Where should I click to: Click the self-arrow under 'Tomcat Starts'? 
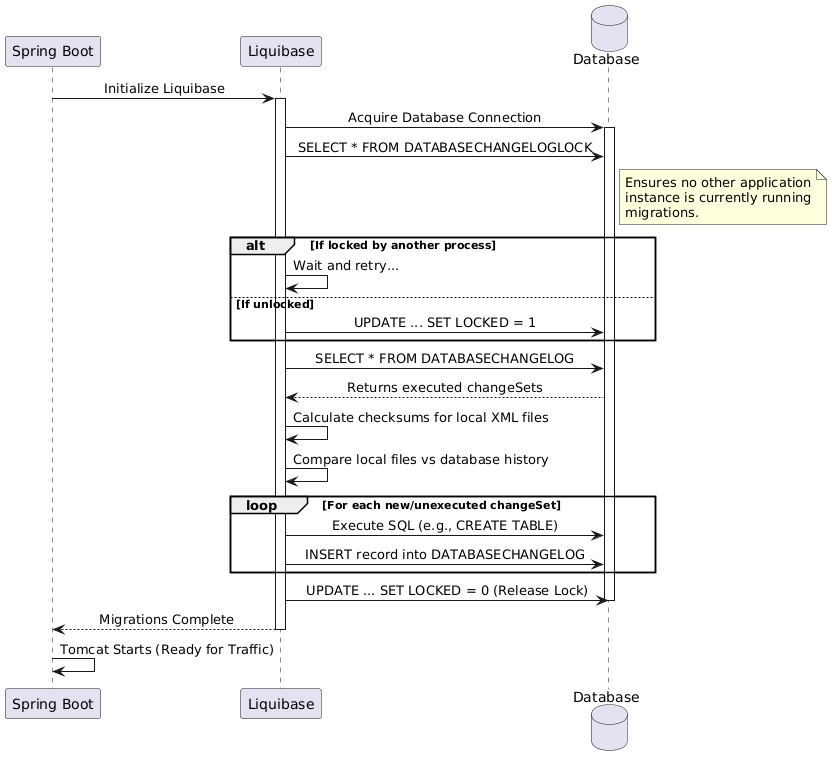[73, 665]
